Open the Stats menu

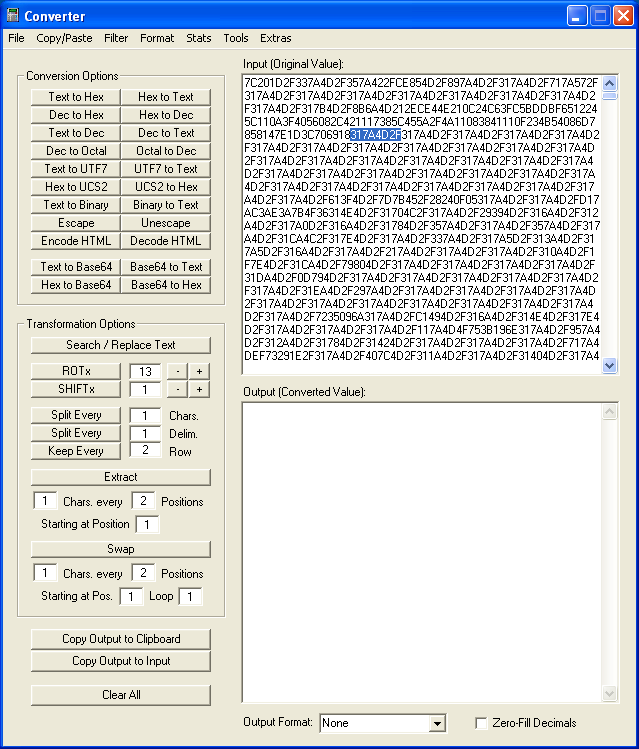tap(198, 38)
